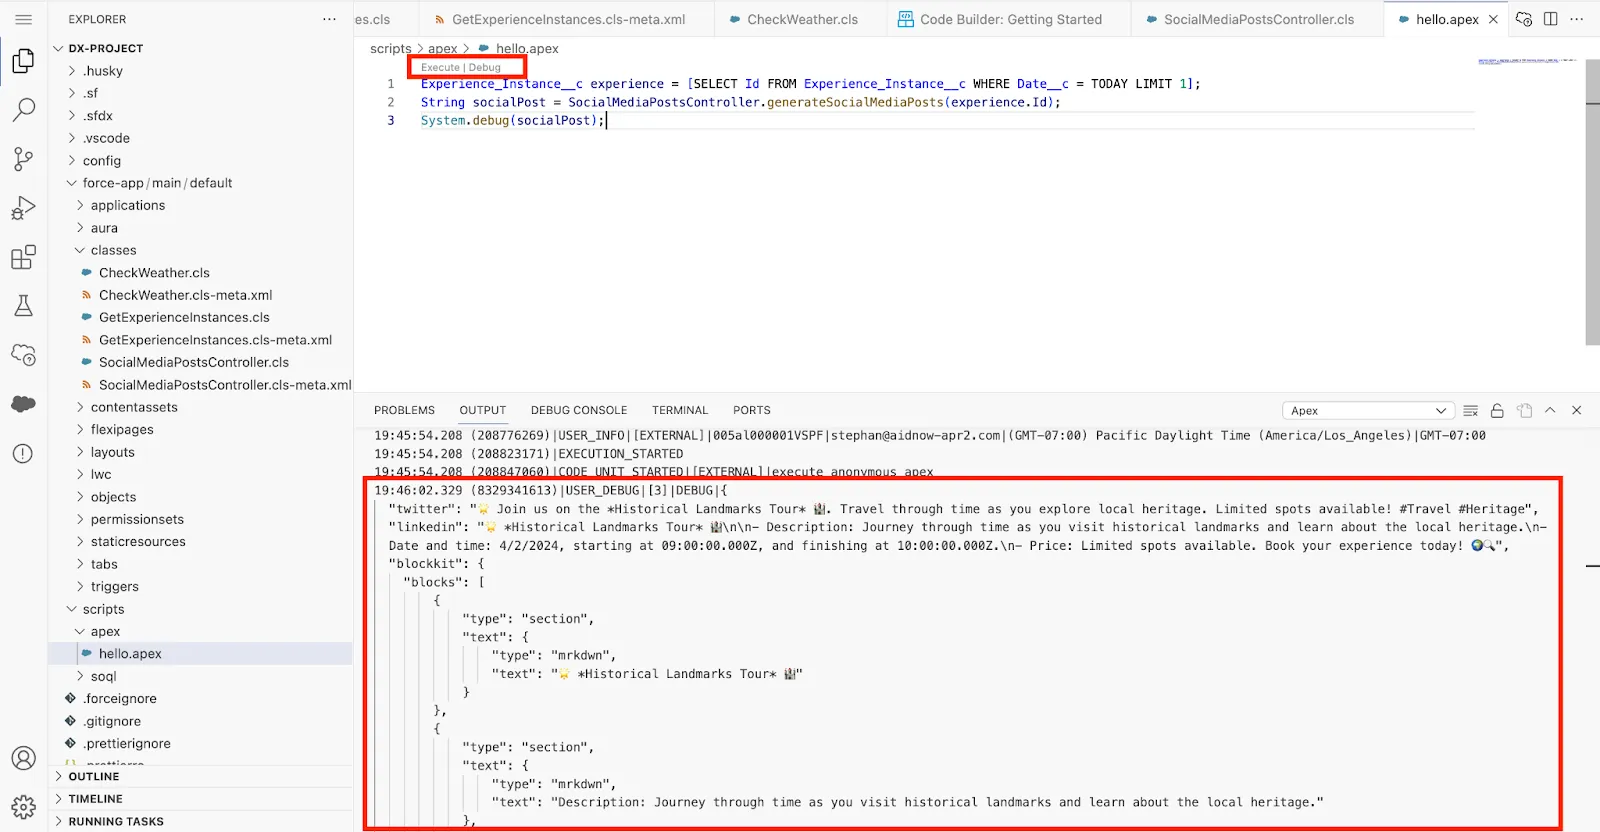Open CheckWeather.cls in the explorer tree
This screenshot has height=832, width=1600.
[x=154, y=273]
